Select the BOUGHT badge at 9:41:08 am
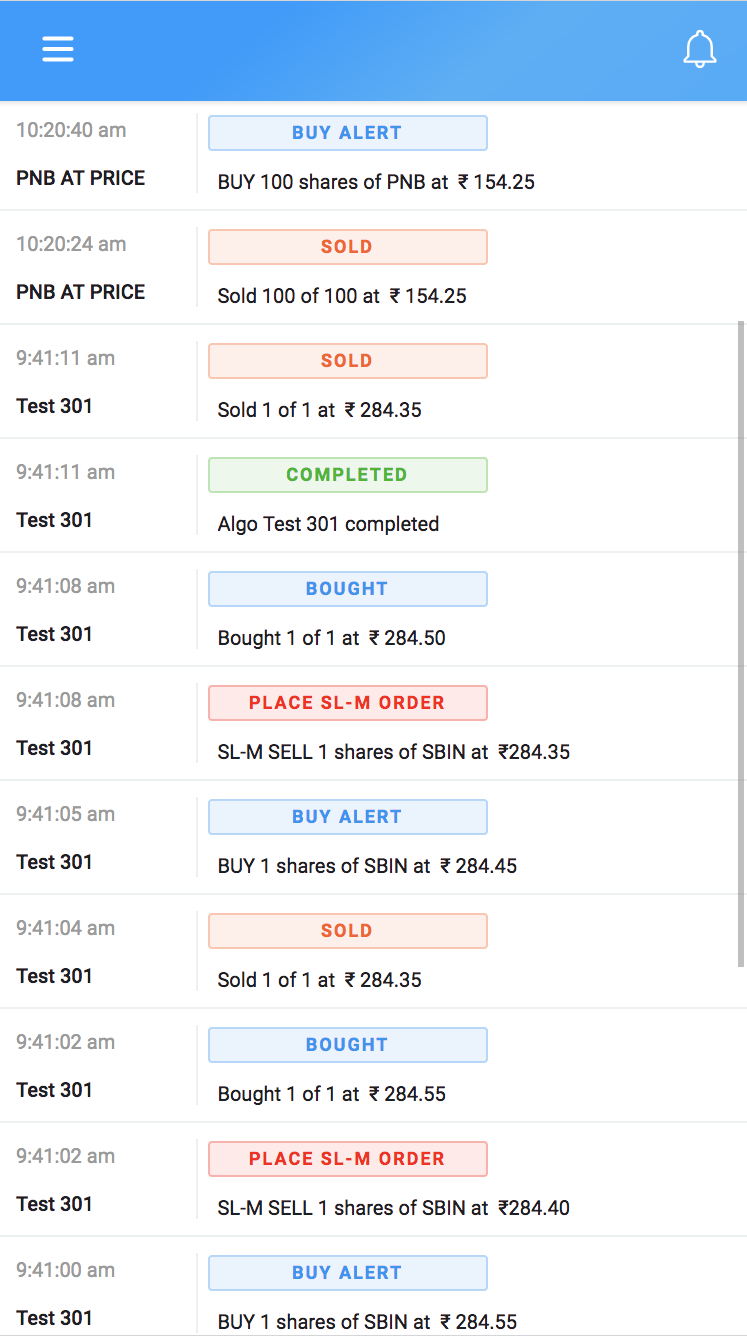 (348, 589)
